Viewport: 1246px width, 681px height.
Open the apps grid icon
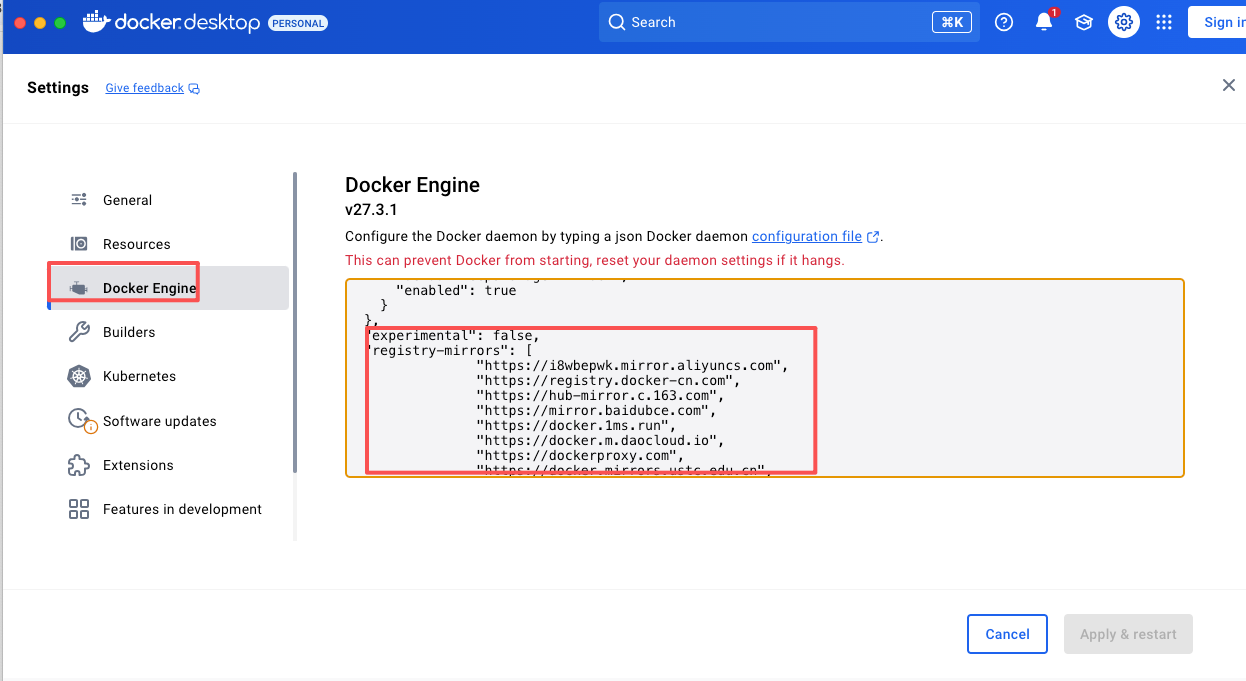(1164, 22)
